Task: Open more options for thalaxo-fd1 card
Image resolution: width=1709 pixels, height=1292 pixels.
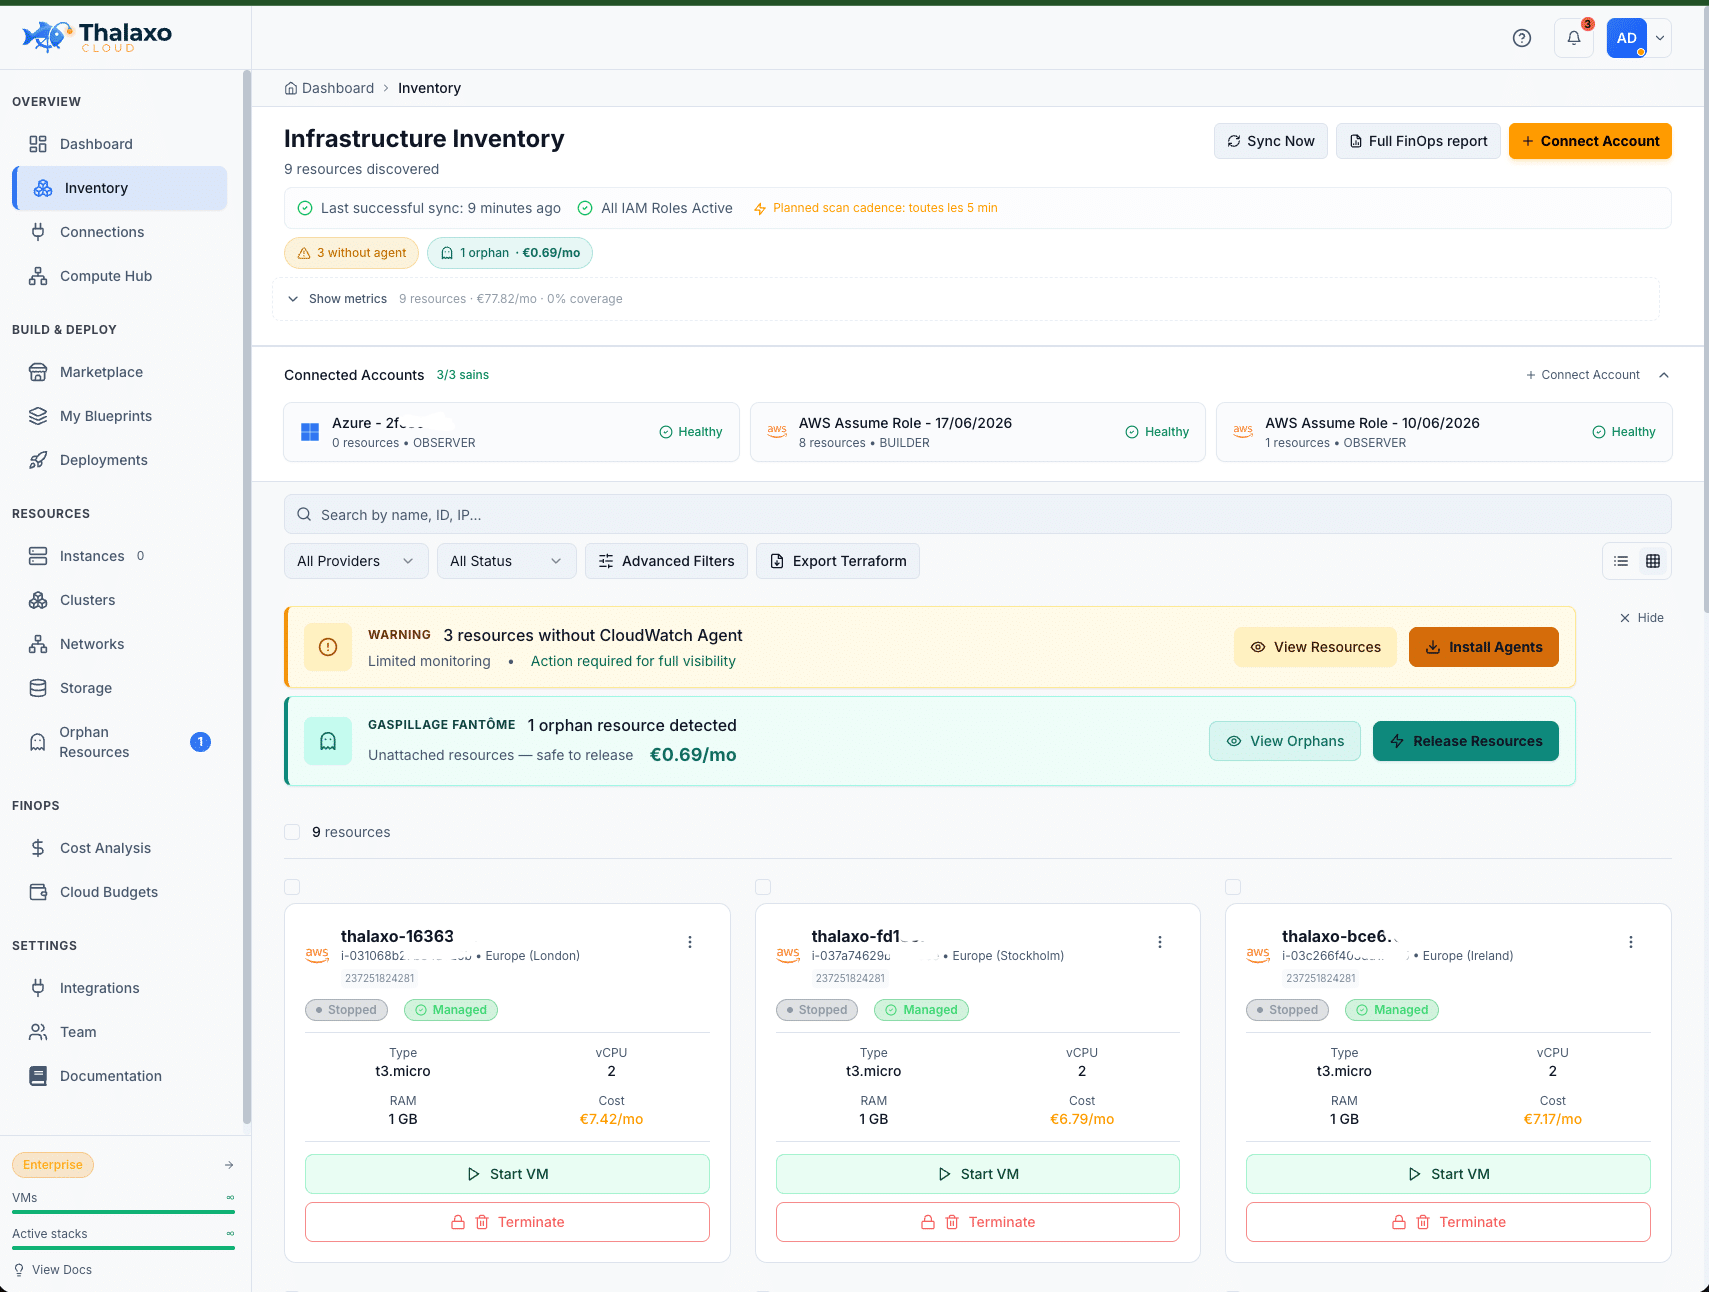Action: 1160,942
